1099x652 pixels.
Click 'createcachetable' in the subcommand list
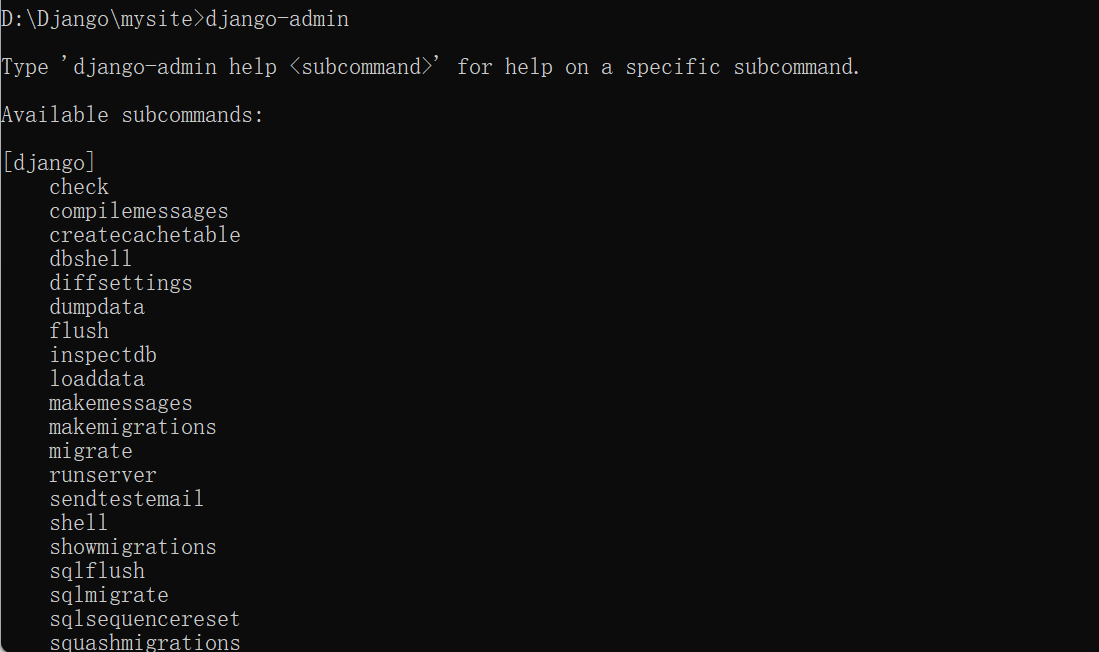pos(145,235)
